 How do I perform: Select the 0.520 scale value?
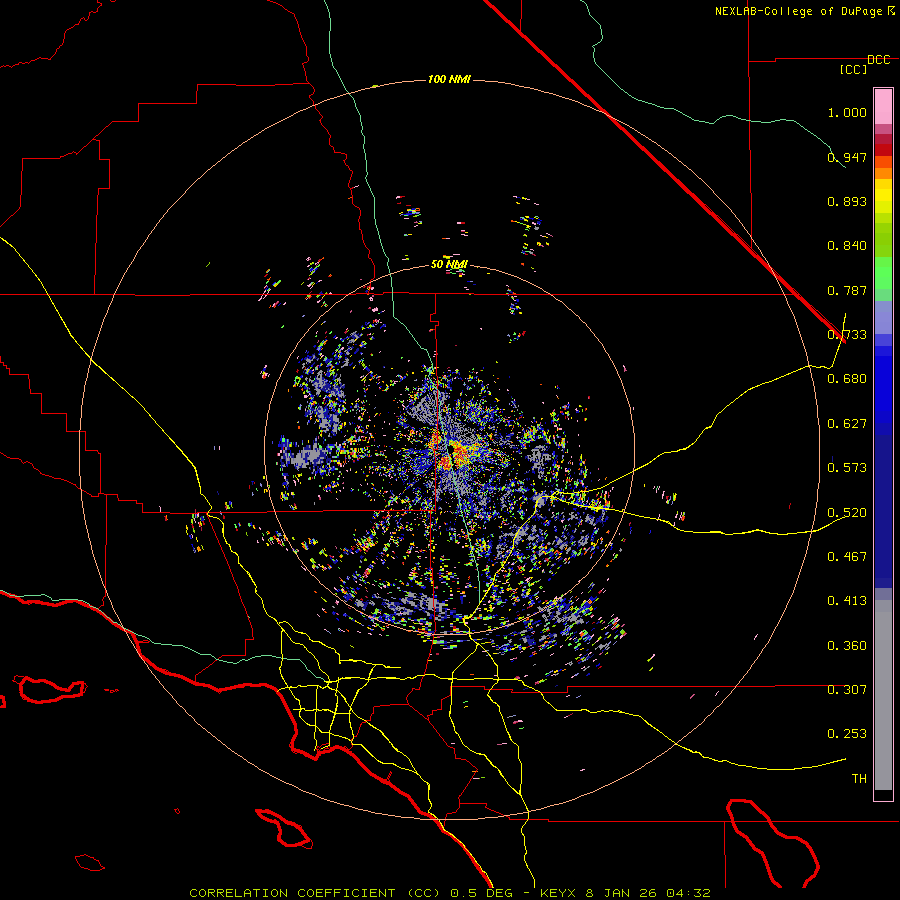[x=847, y=513]
